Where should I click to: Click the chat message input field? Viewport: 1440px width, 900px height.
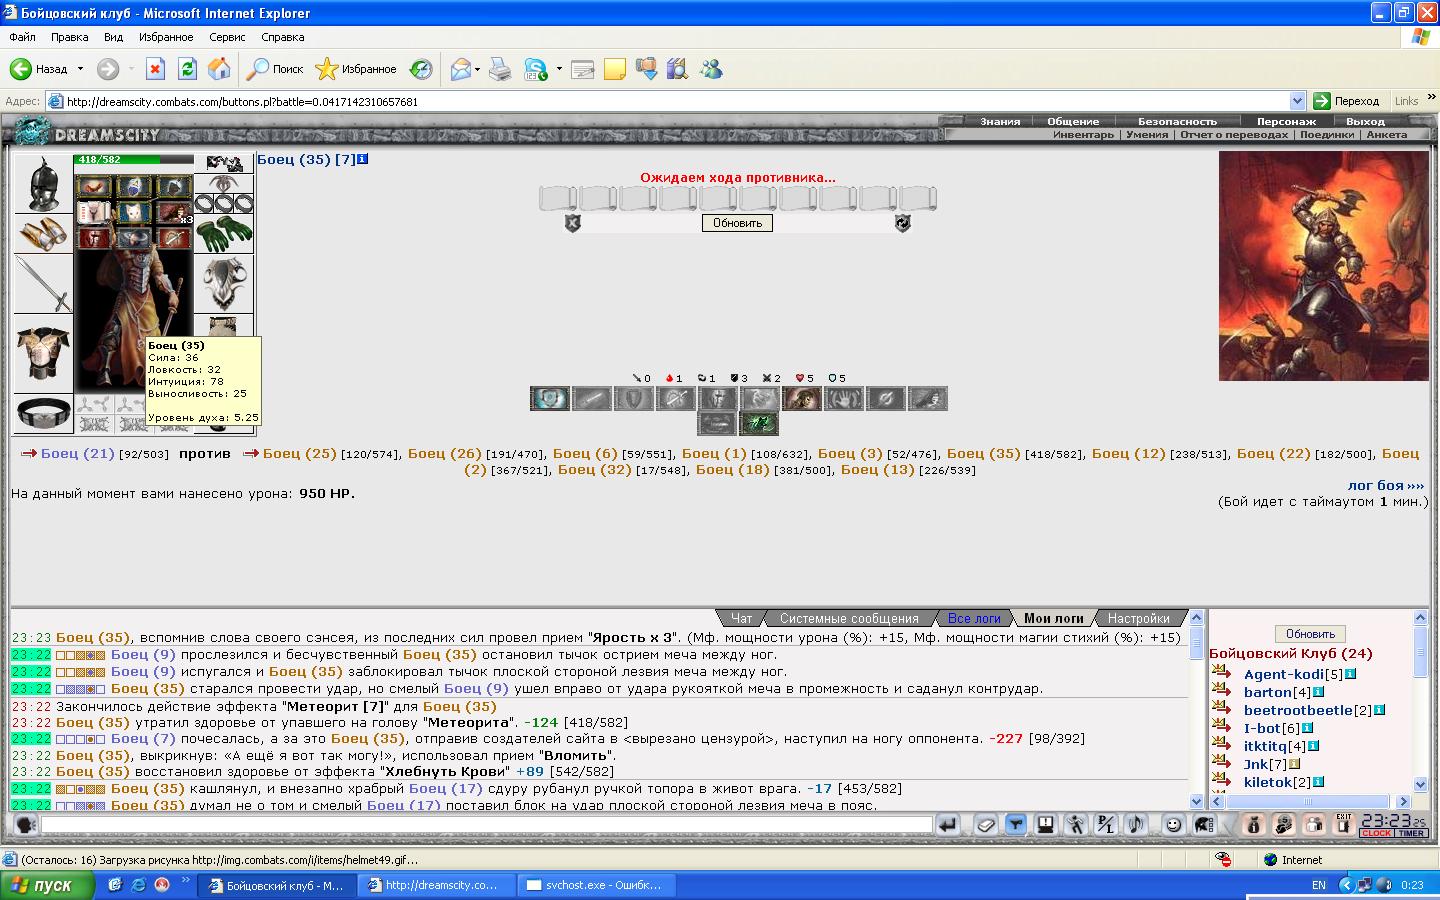(x=487, y=825)
